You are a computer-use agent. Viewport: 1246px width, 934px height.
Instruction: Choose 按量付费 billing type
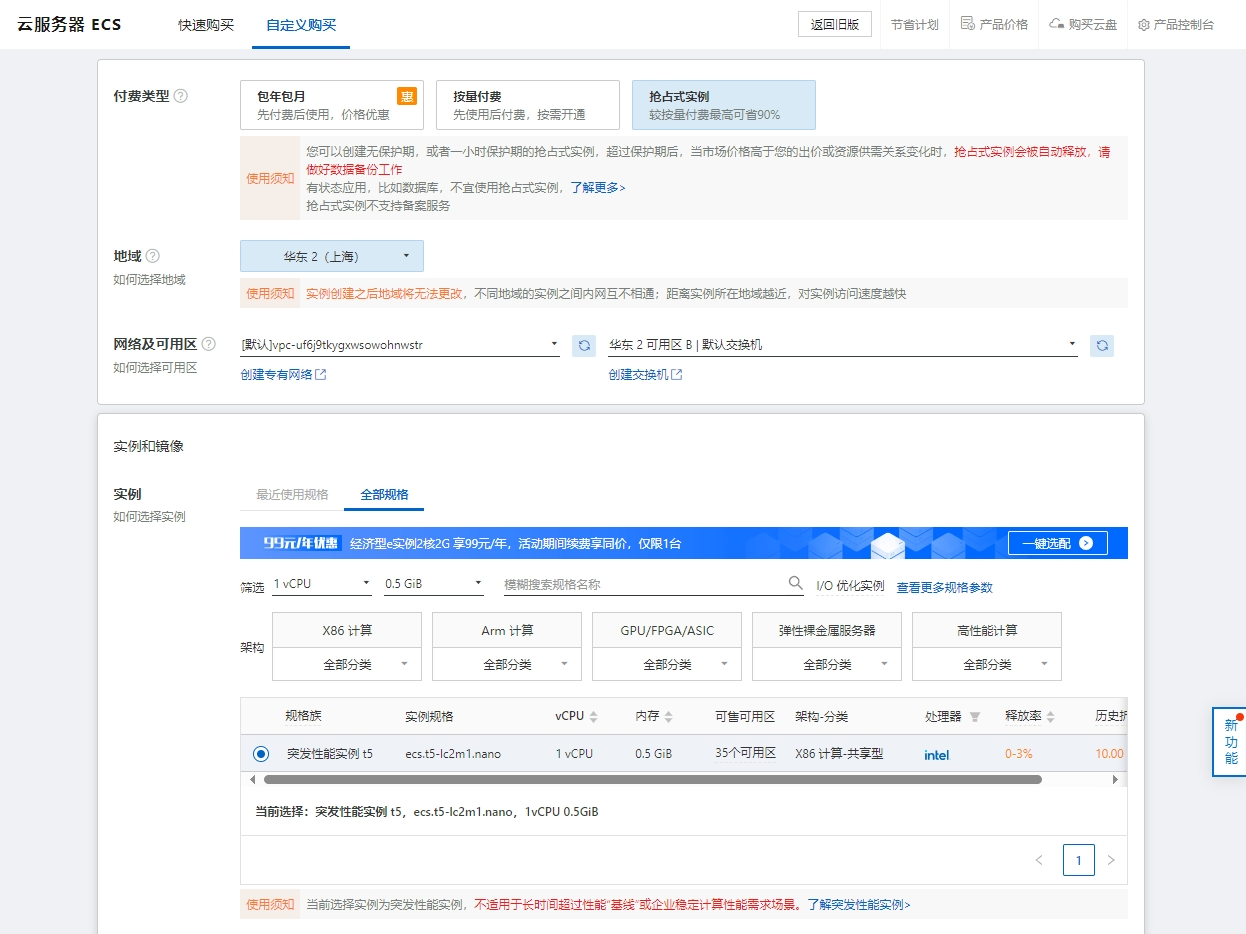pyautogui.click(x=527, y=105)
